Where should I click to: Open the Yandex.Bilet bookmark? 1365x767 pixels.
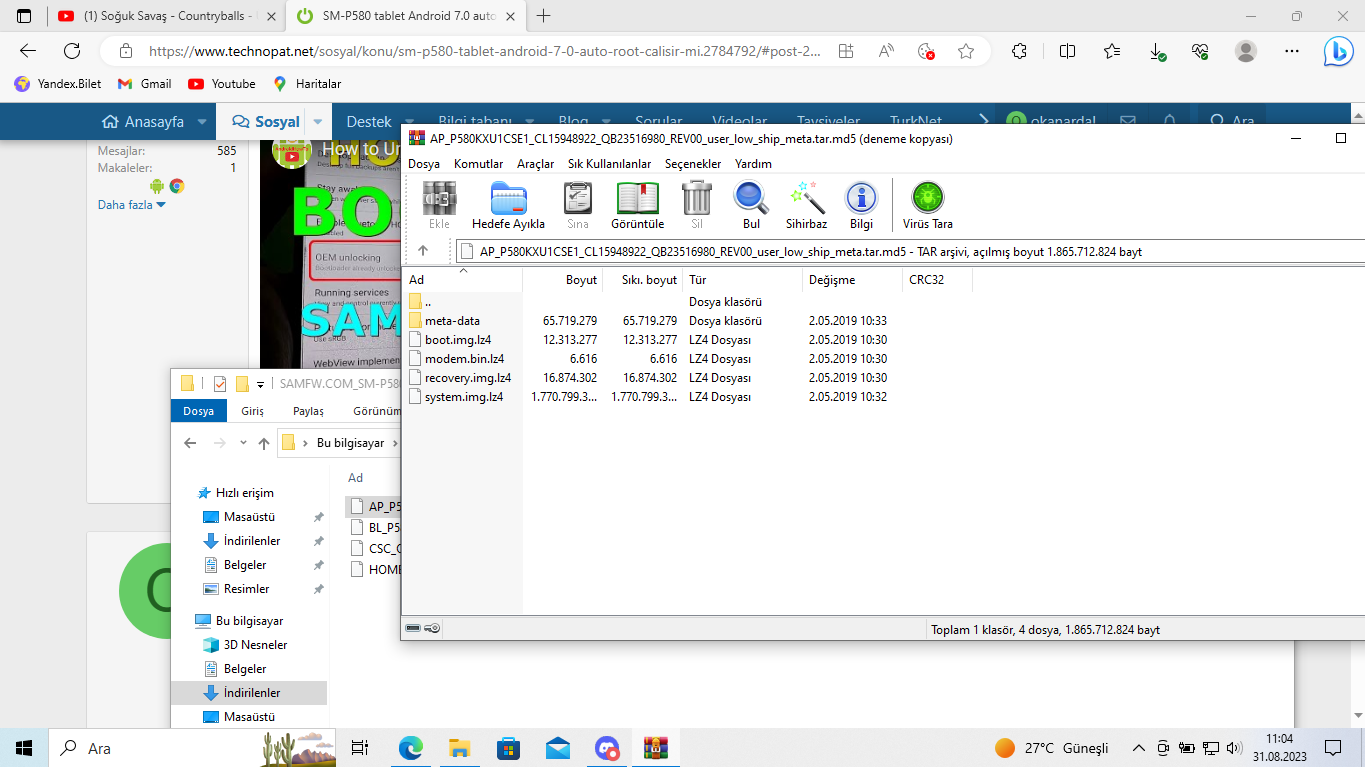(x=58, y=84)
